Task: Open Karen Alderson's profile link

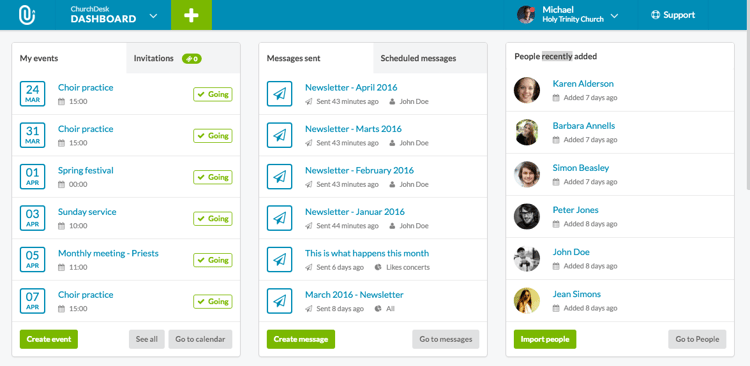Action: pyautogui.click(x=583, y=84)
